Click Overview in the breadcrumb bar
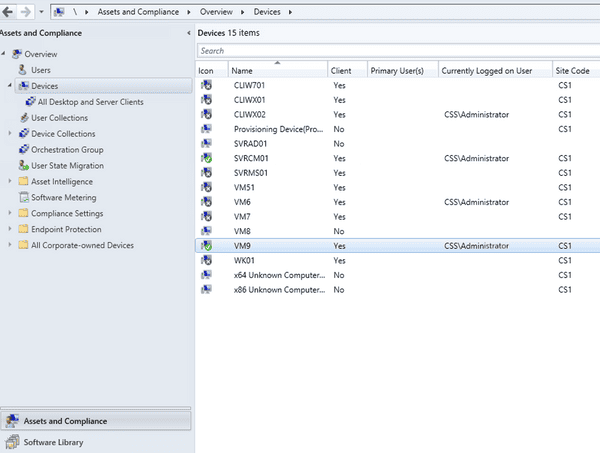The width and height of the screenshot is (600, 453). pyautogui.click(x=216, y=12)
